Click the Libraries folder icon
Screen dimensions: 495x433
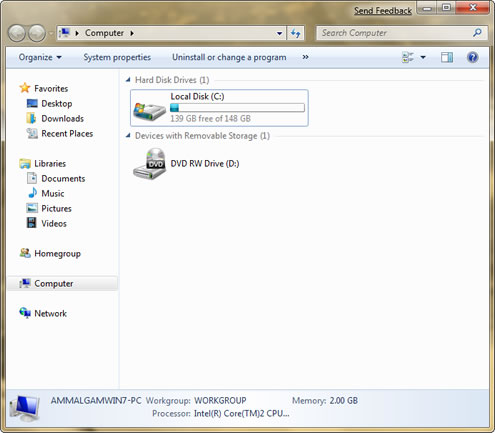coord(25,163)
